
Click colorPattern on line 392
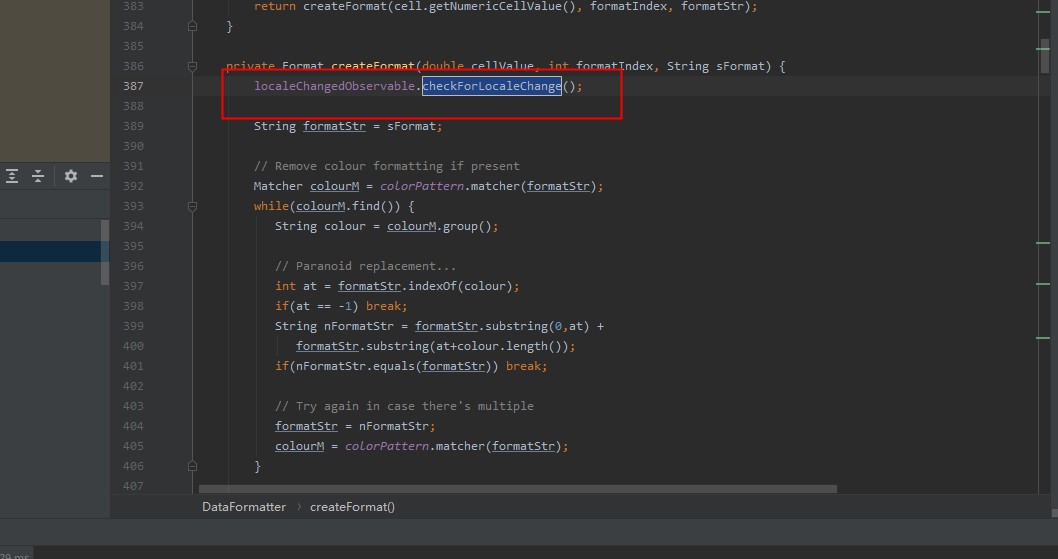pyautogui.click(x=422, y=186)
